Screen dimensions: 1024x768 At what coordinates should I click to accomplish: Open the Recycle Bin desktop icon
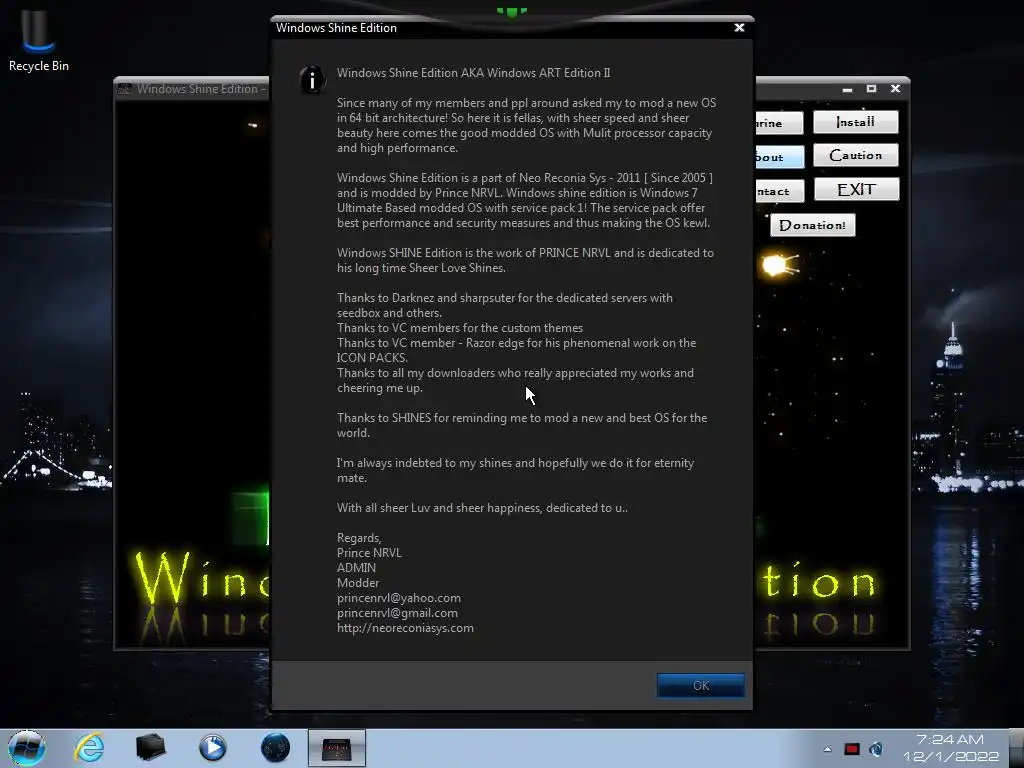point(39,40)
